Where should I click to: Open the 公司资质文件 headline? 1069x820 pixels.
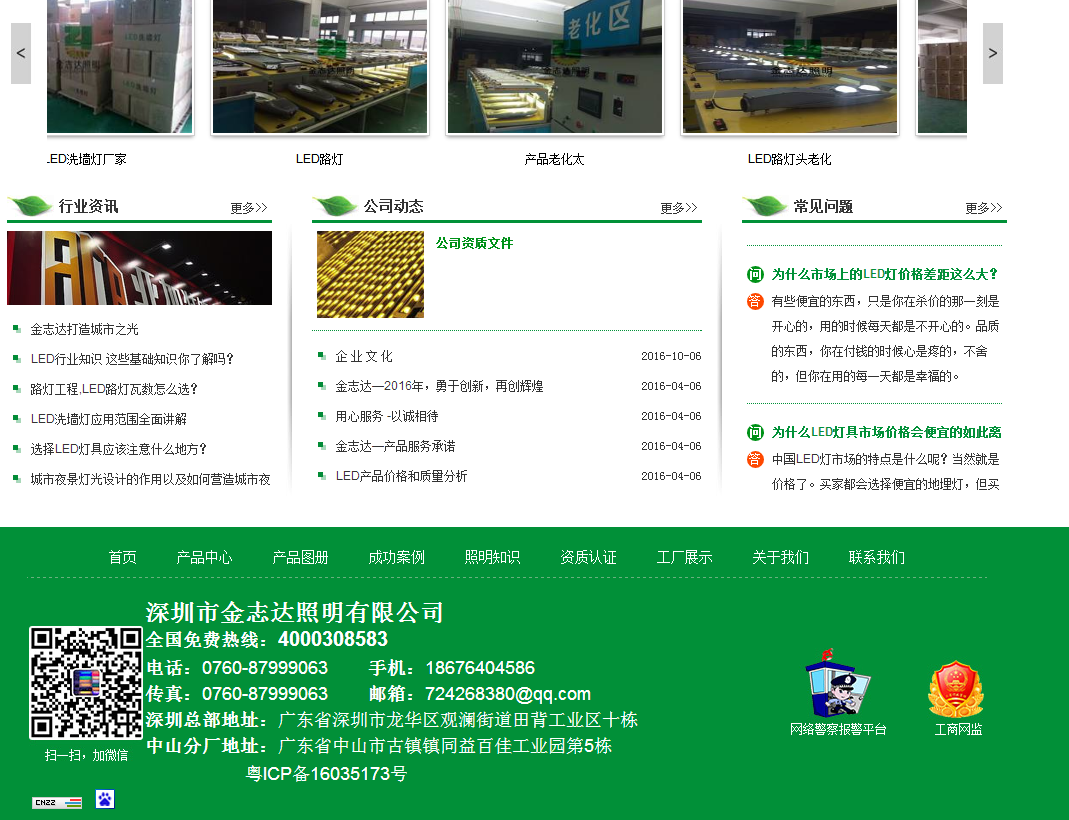(x=475, y=243)
